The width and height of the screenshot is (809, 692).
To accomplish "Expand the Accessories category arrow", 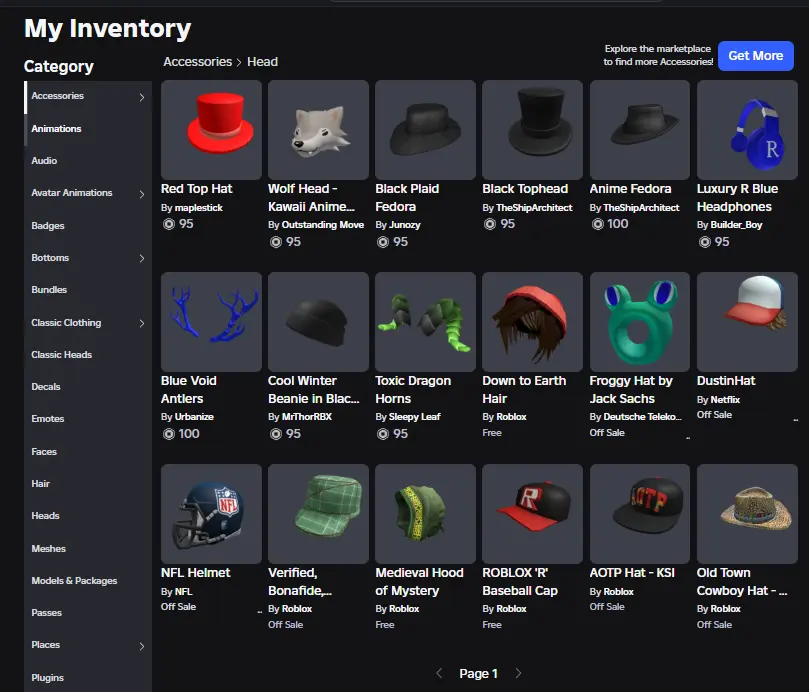I will tap(141, 97).
